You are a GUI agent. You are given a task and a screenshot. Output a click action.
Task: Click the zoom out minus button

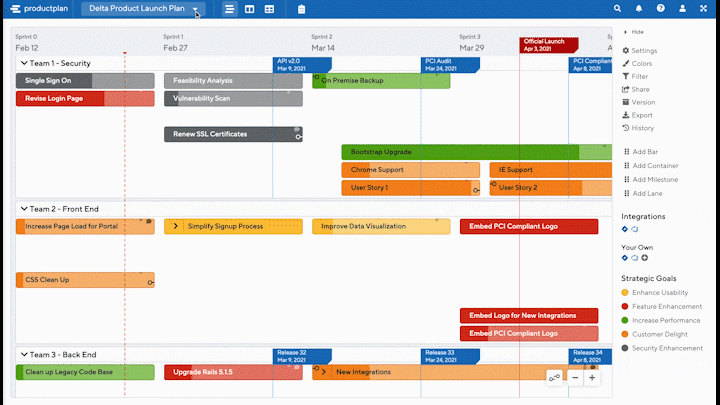(x=575, y=378)
